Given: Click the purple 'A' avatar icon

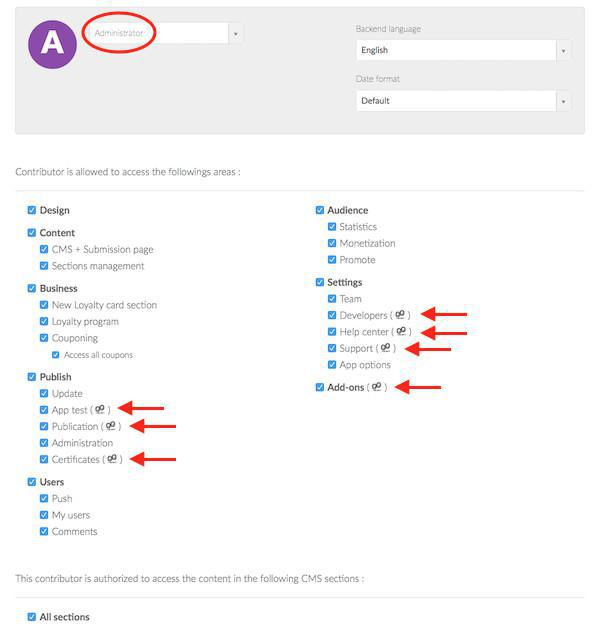Looking at the screenshot, I should point(53,44).
